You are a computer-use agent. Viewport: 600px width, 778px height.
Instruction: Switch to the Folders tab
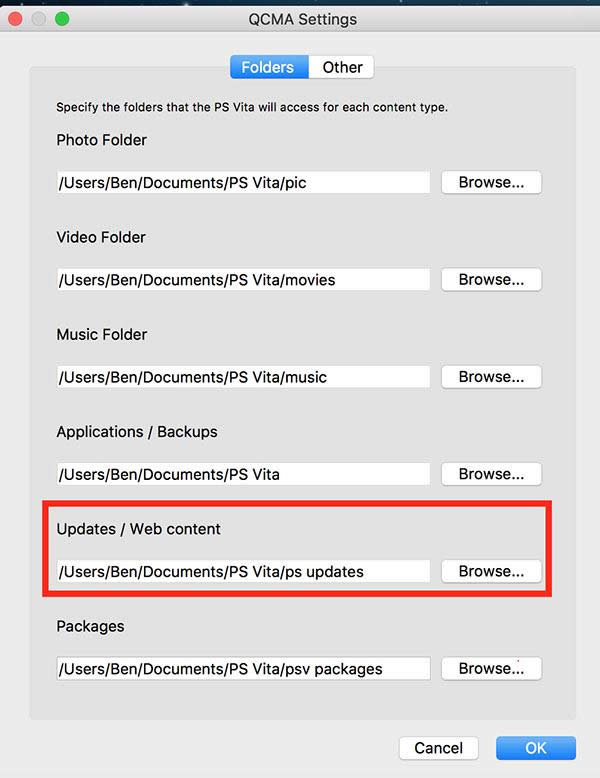(268, 67)
